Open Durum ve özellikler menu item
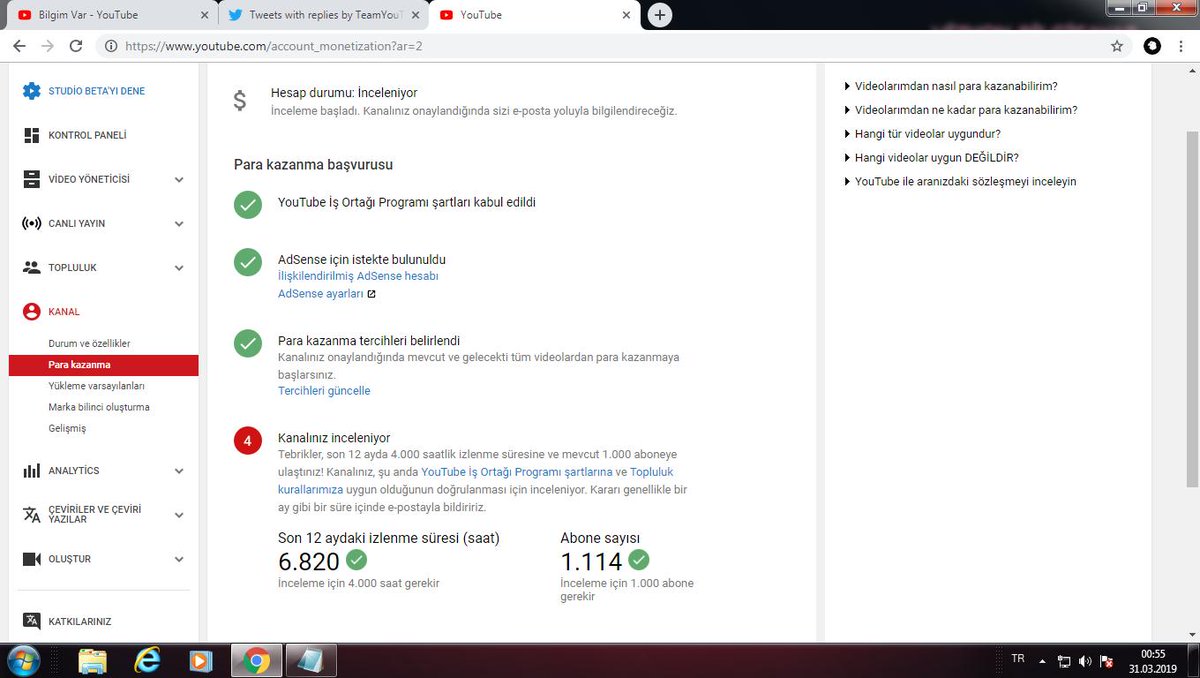The image size is (1200, 678). (89, 343)
